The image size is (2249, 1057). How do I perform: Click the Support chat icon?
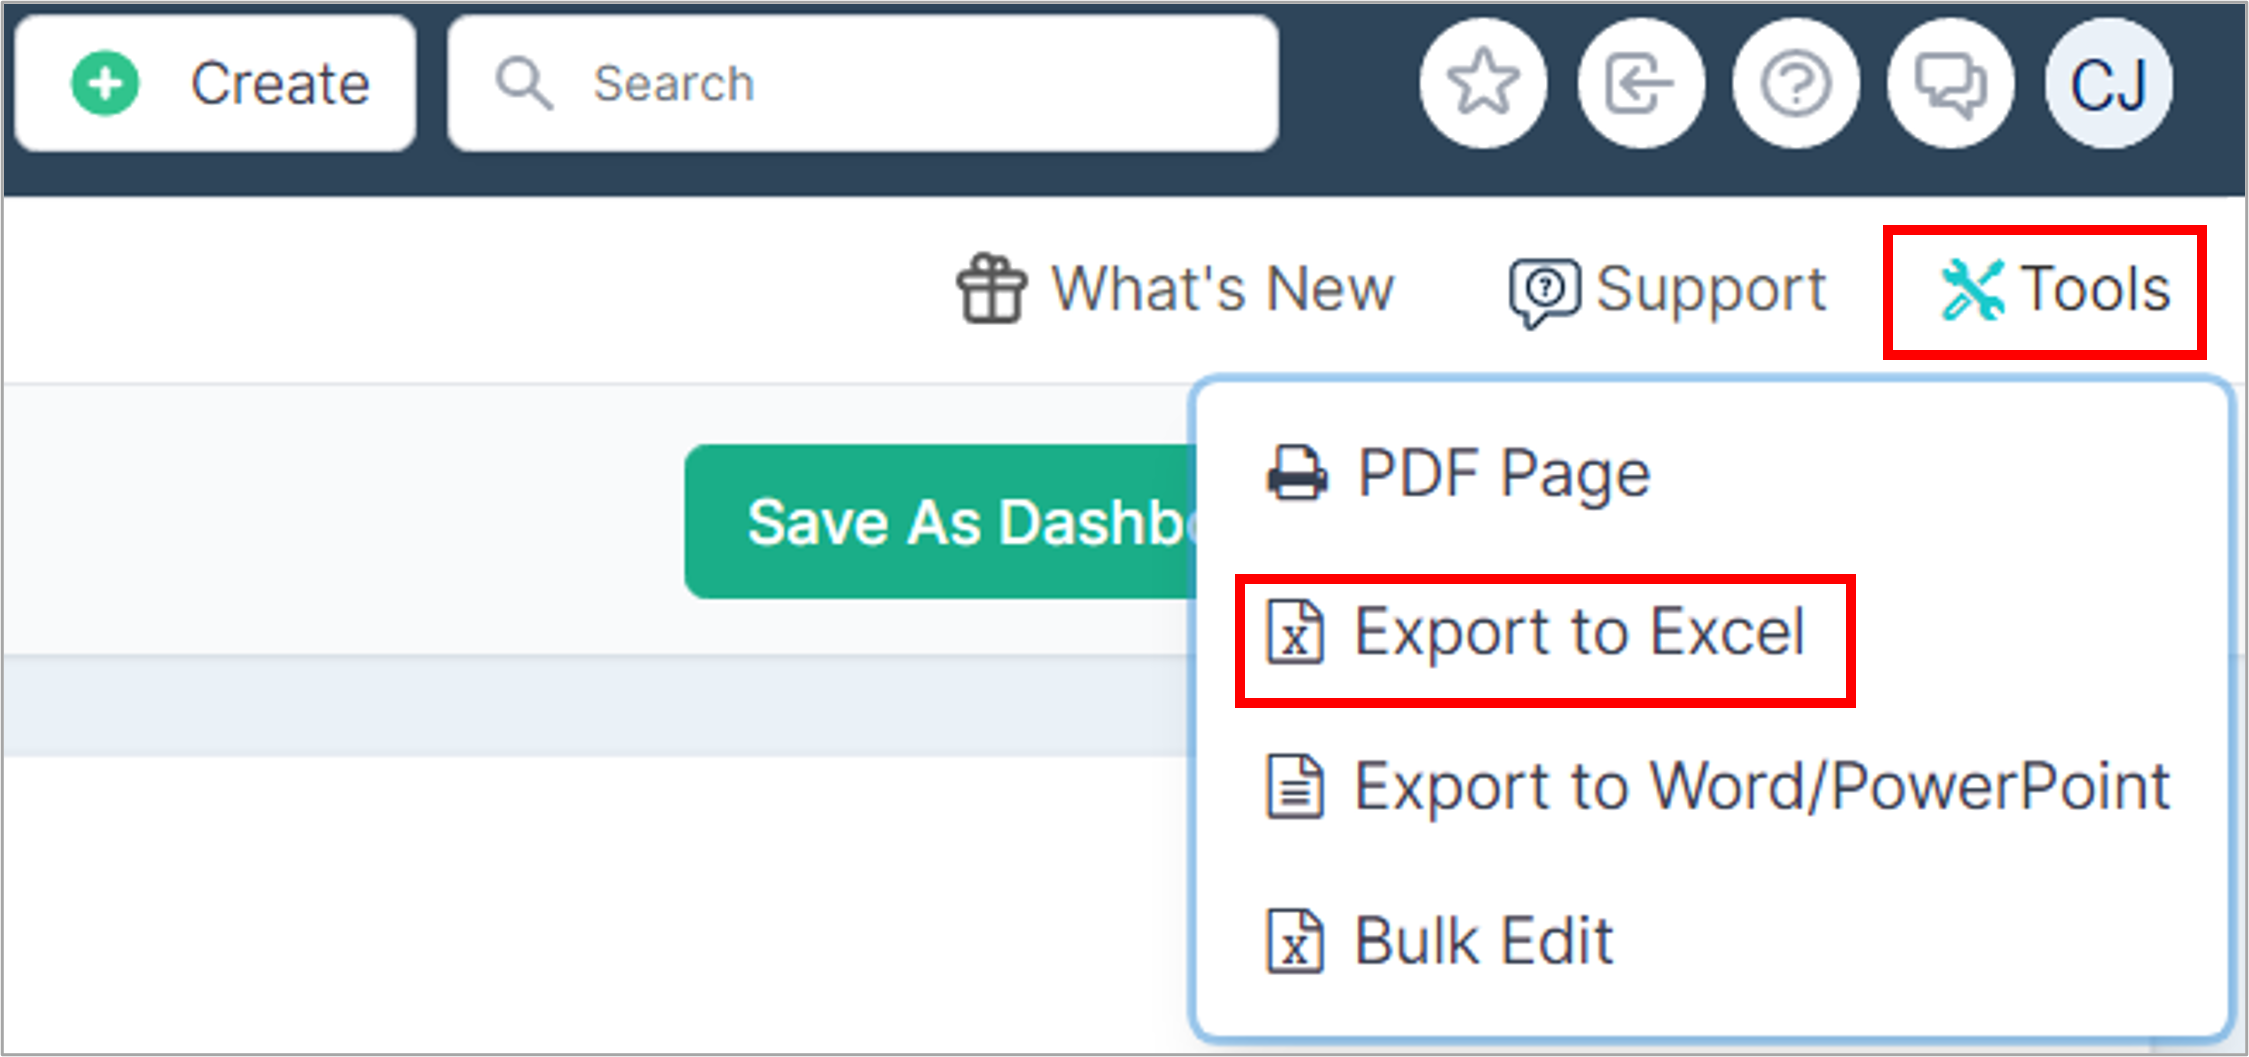[1545, 292]
